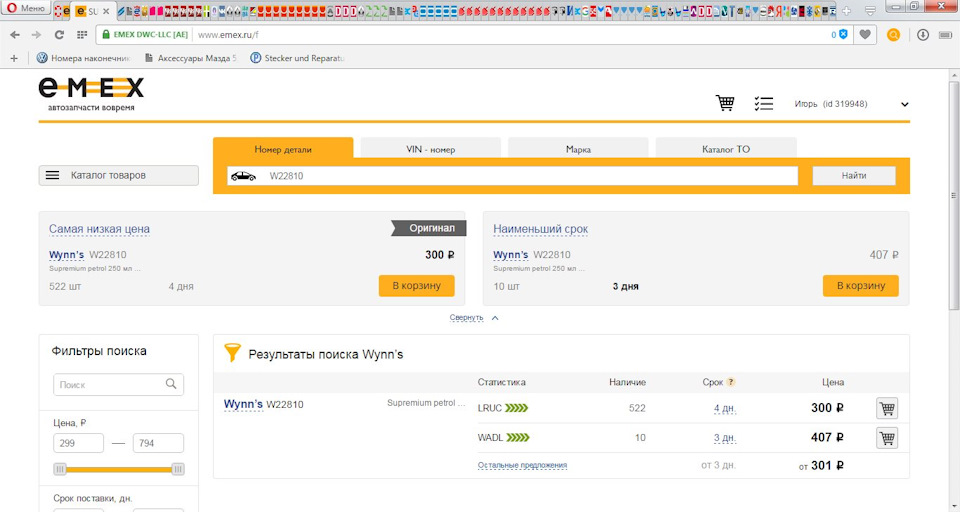Viewport: 960px width, 512px height.
Task: Open the checklist orders icon
Action: [x=763, y=104]
